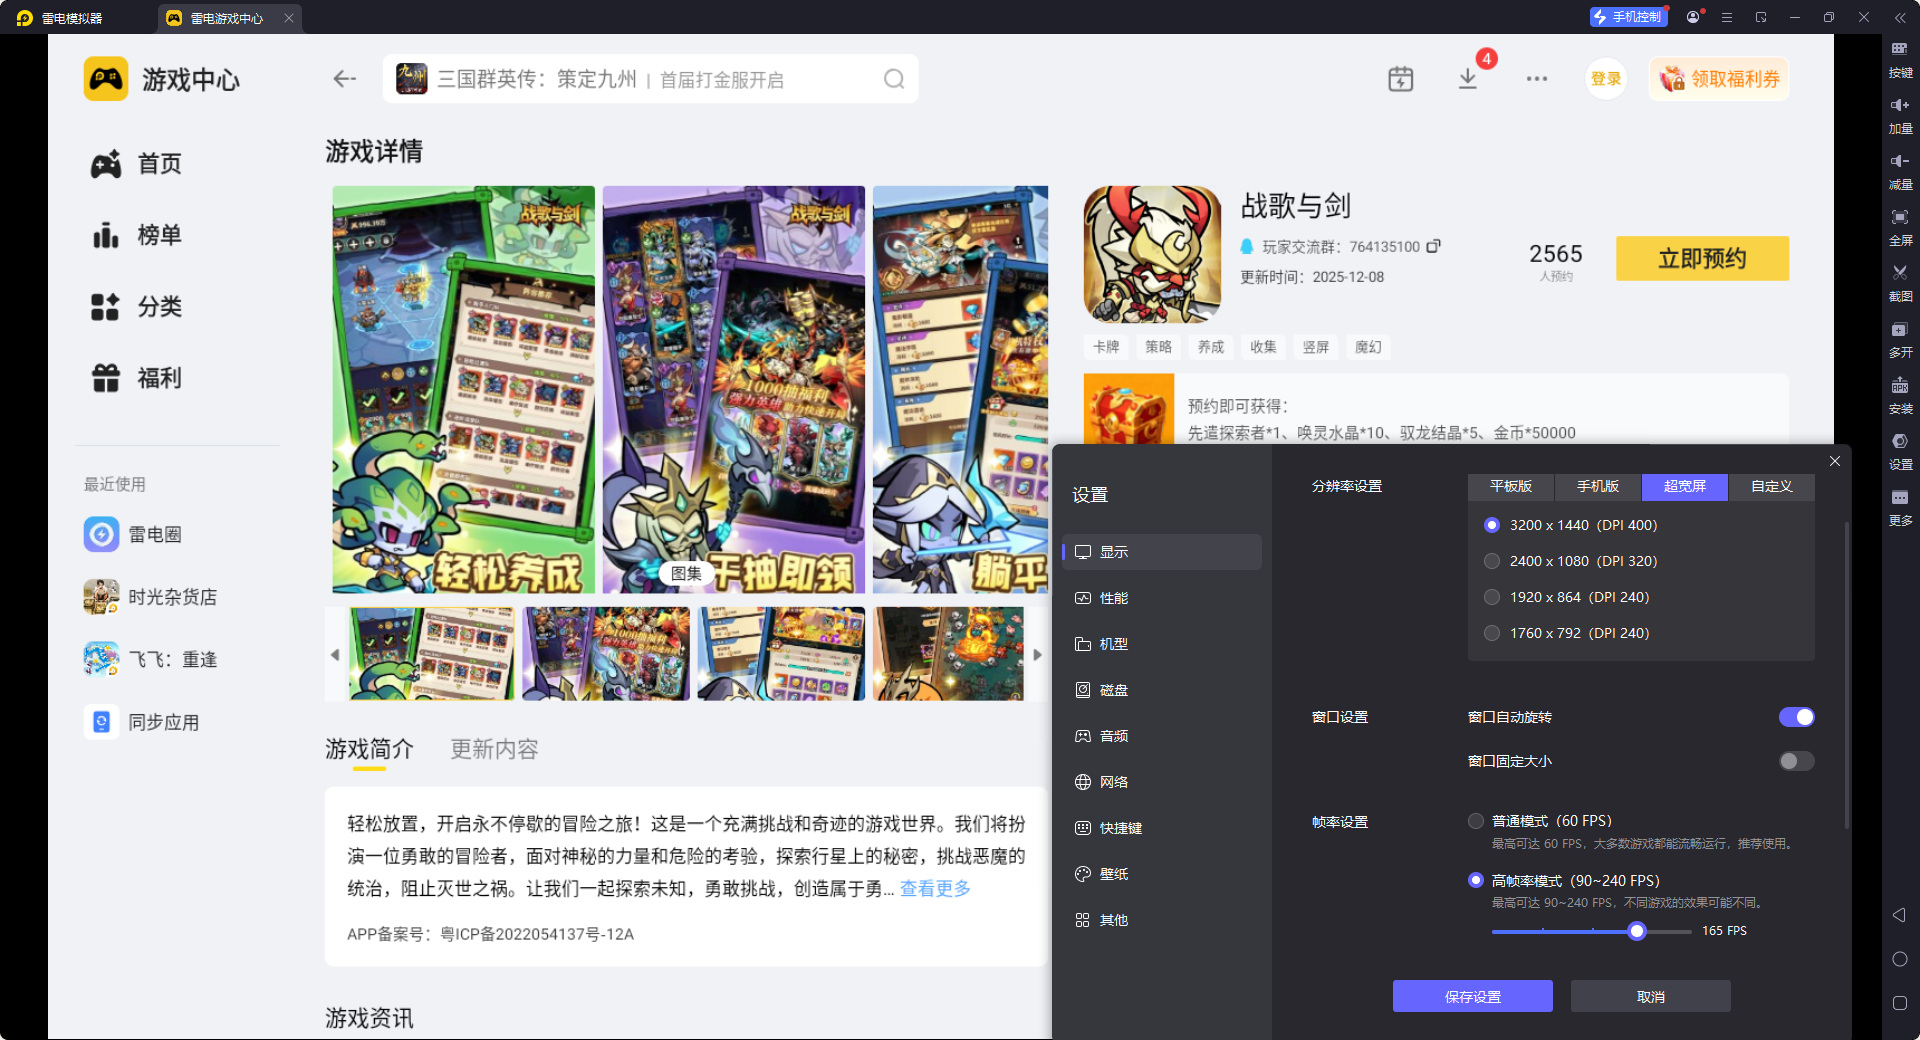Click 手机控制 in the title bar
1920x1040 pixels.
[x=1628, y=17]
